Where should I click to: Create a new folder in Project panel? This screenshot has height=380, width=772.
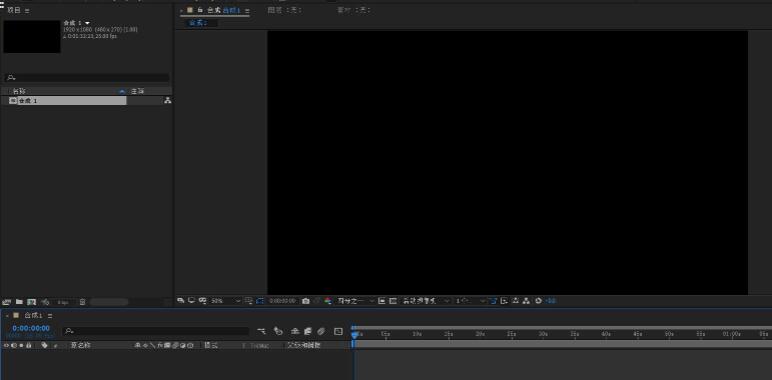pyautogui.click(x=19, y=302)
